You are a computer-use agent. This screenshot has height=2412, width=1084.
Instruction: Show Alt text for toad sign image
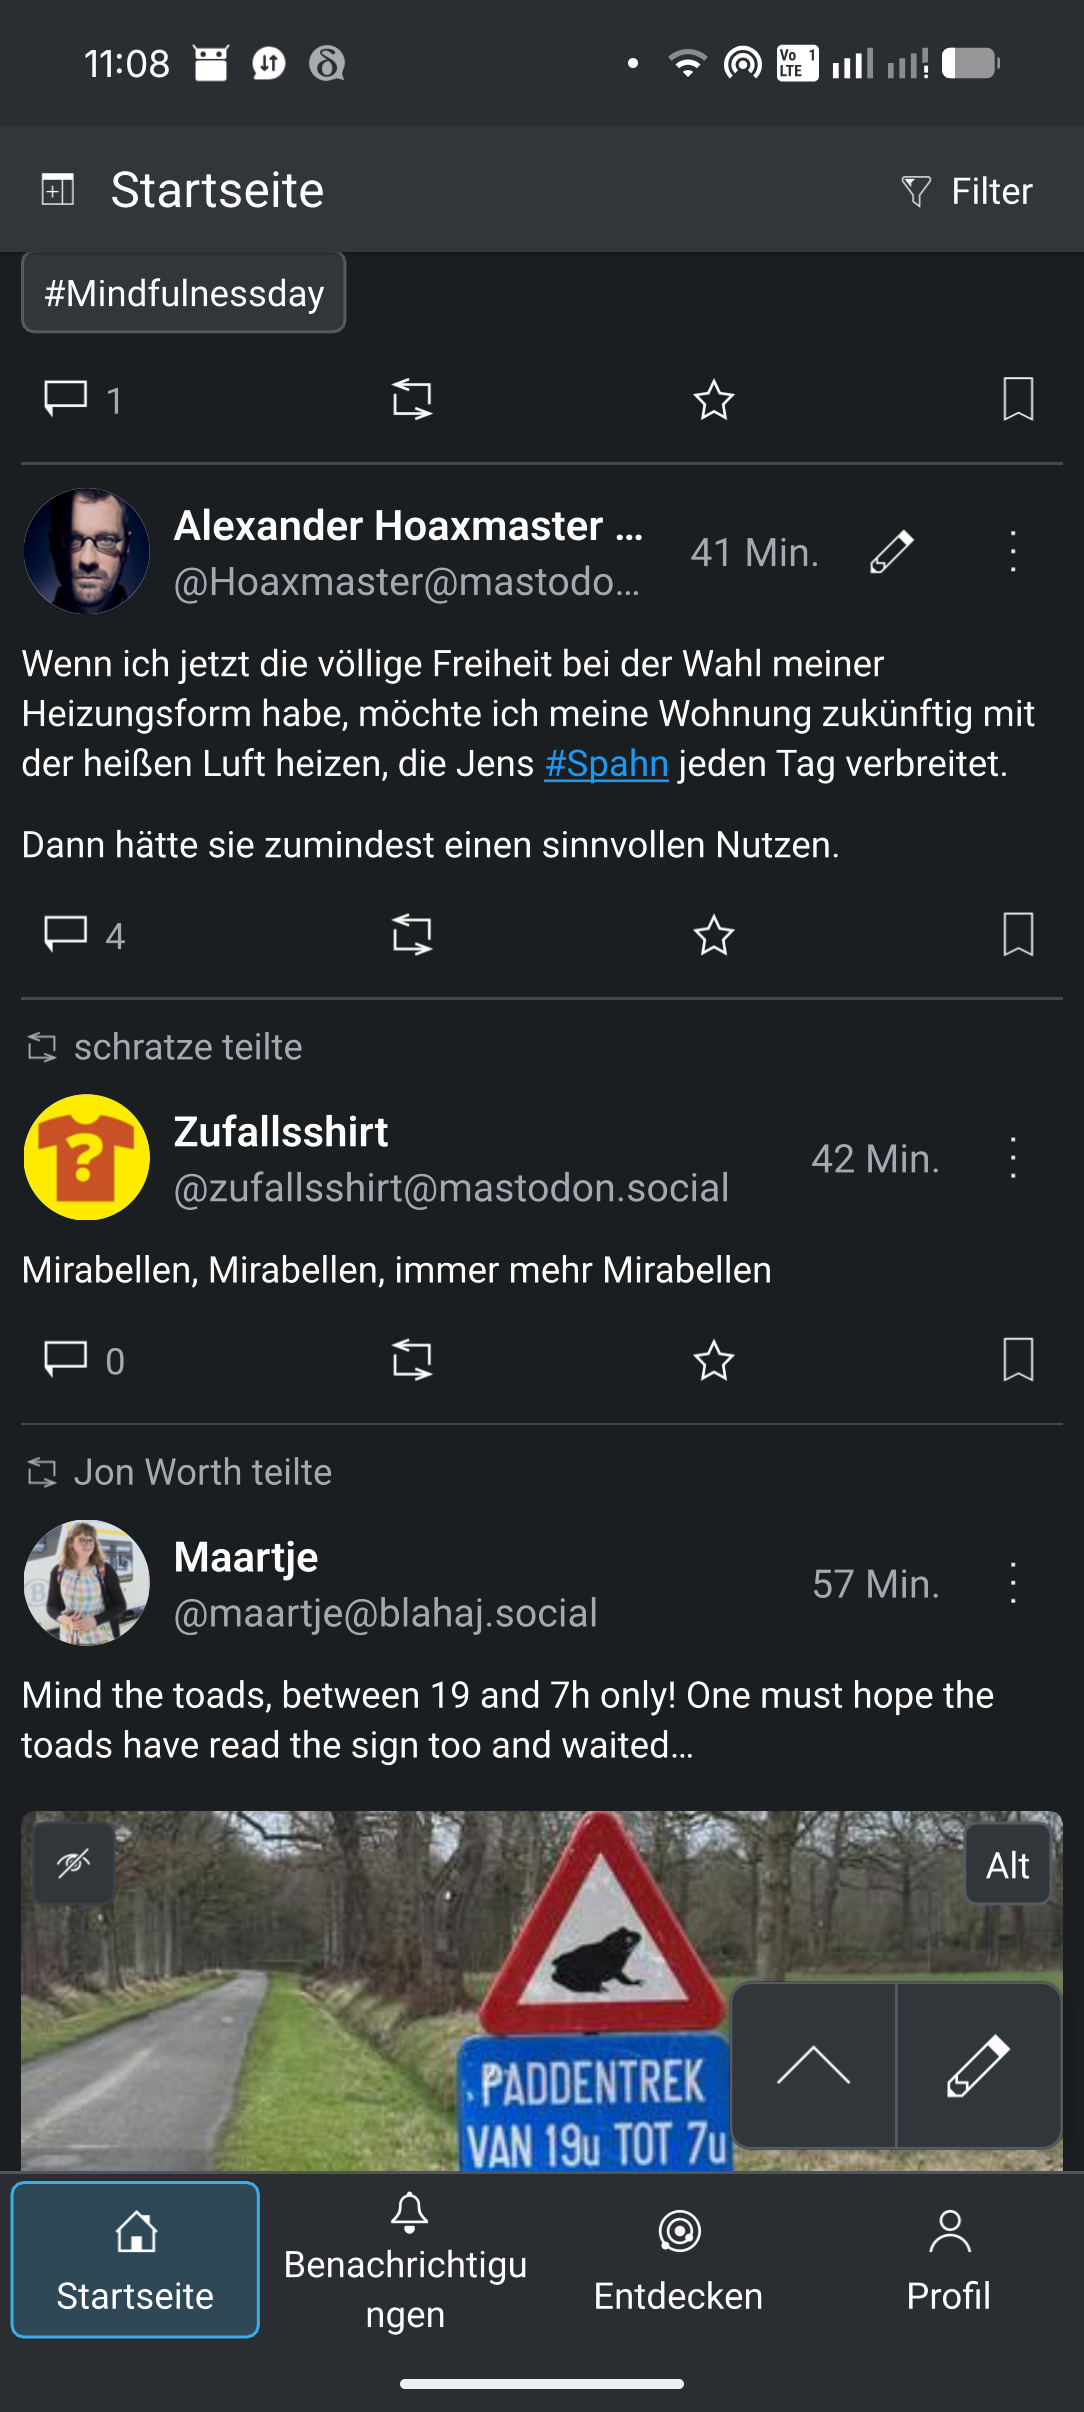[x=1007, y=1865]
